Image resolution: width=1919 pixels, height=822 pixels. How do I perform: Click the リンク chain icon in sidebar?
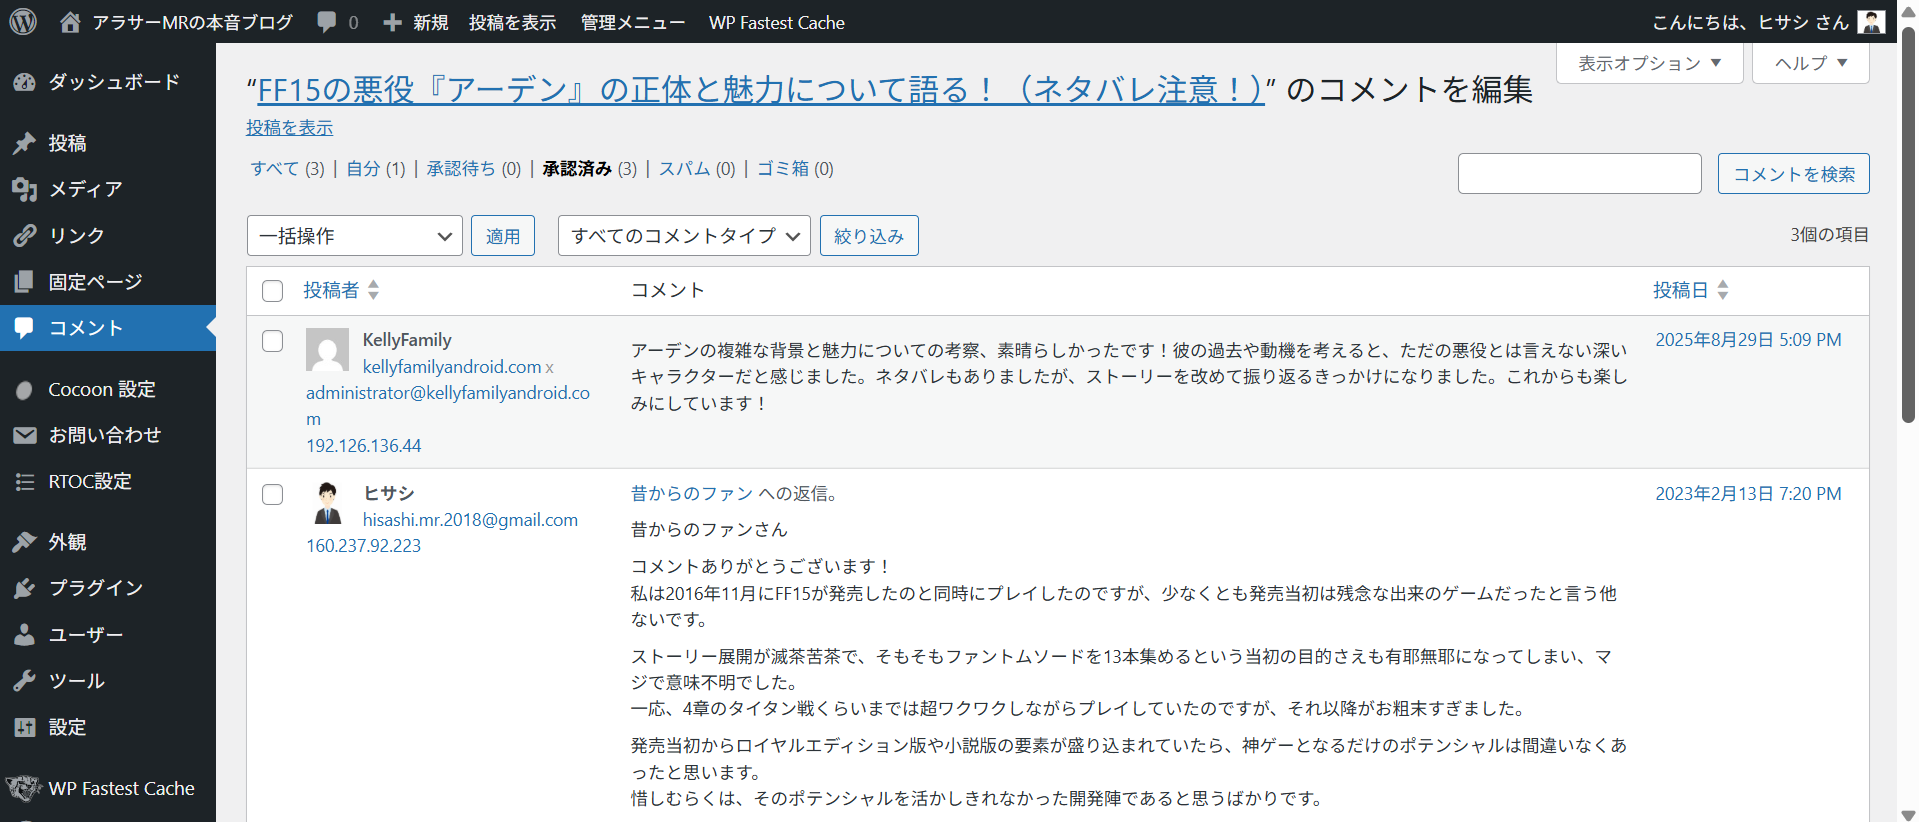(25, 235)
